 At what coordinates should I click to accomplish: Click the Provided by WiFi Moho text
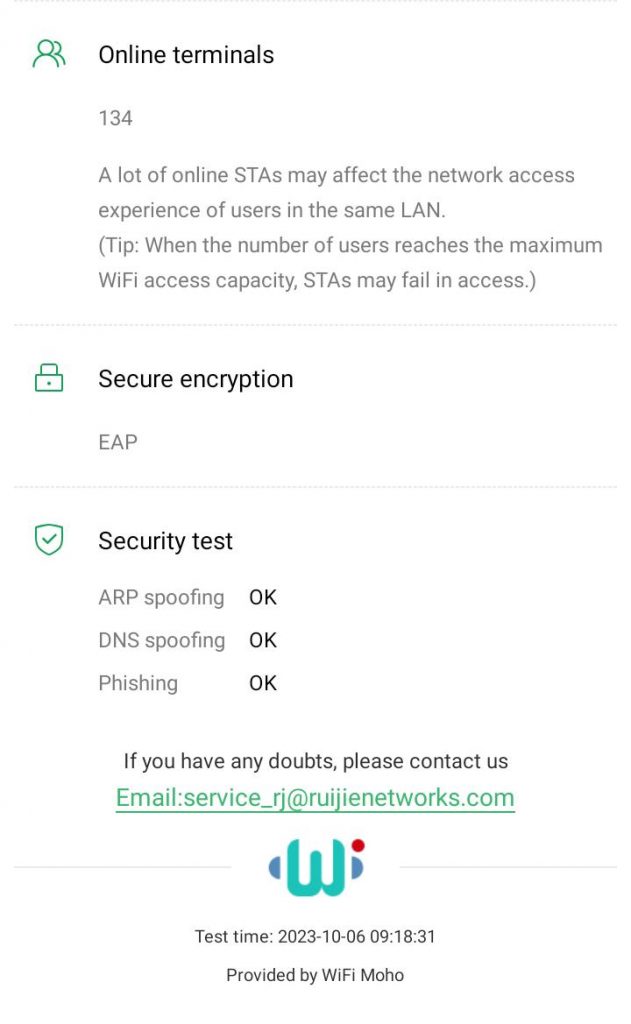[315, 975]
